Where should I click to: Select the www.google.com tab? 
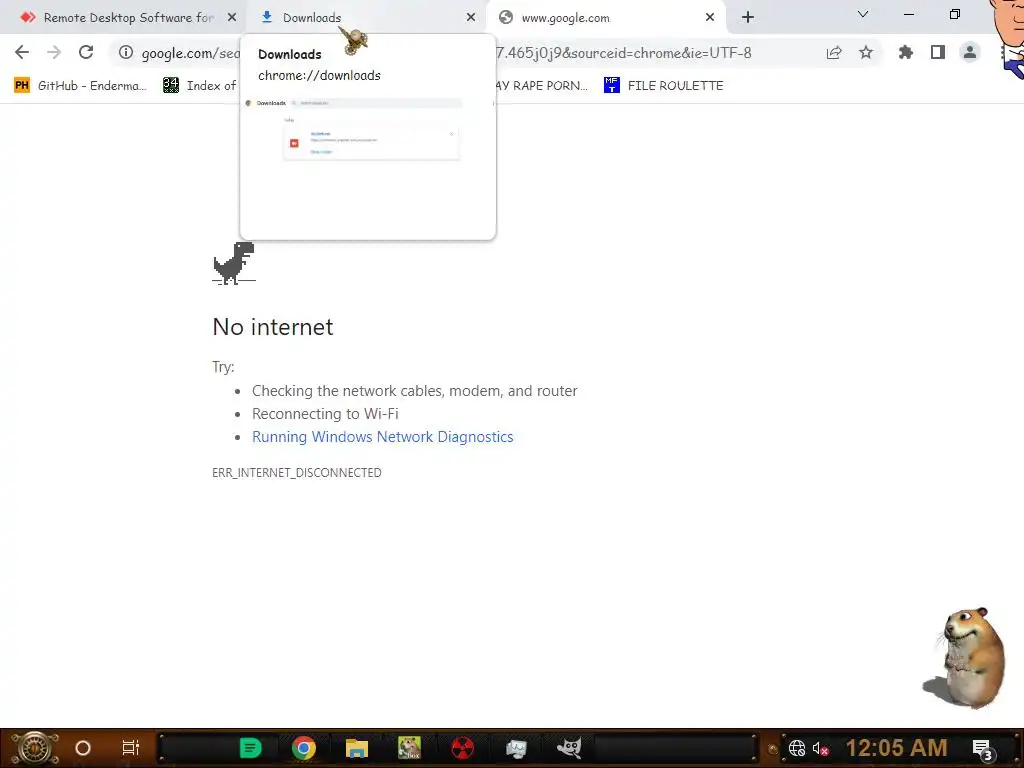606,18
